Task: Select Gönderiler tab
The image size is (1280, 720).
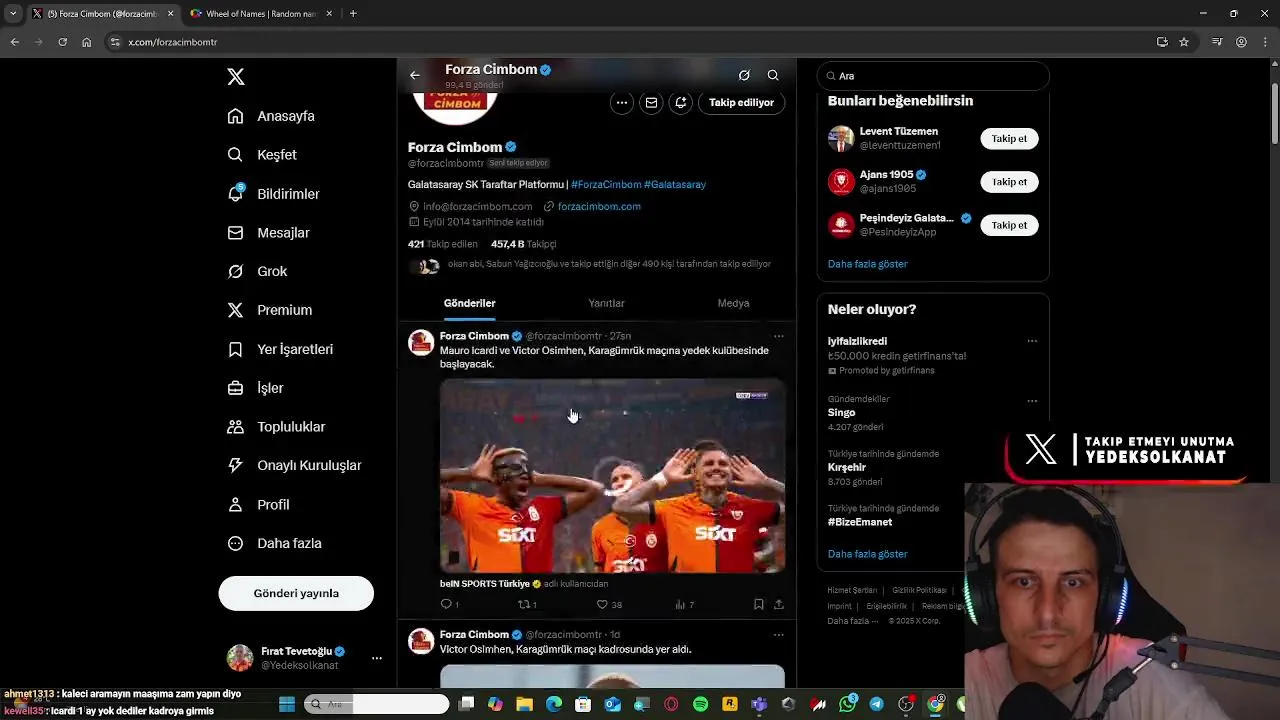Action: [x=469, y=303]
